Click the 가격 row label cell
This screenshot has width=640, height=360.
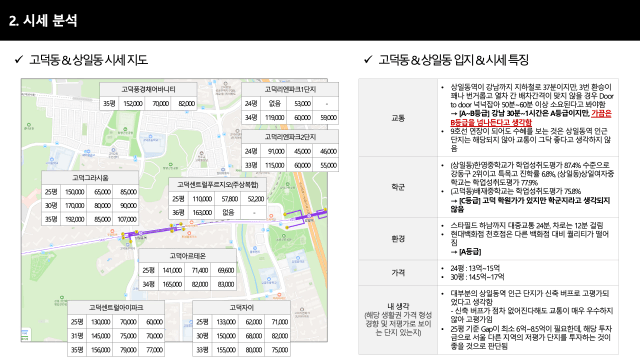click(398, 273)
